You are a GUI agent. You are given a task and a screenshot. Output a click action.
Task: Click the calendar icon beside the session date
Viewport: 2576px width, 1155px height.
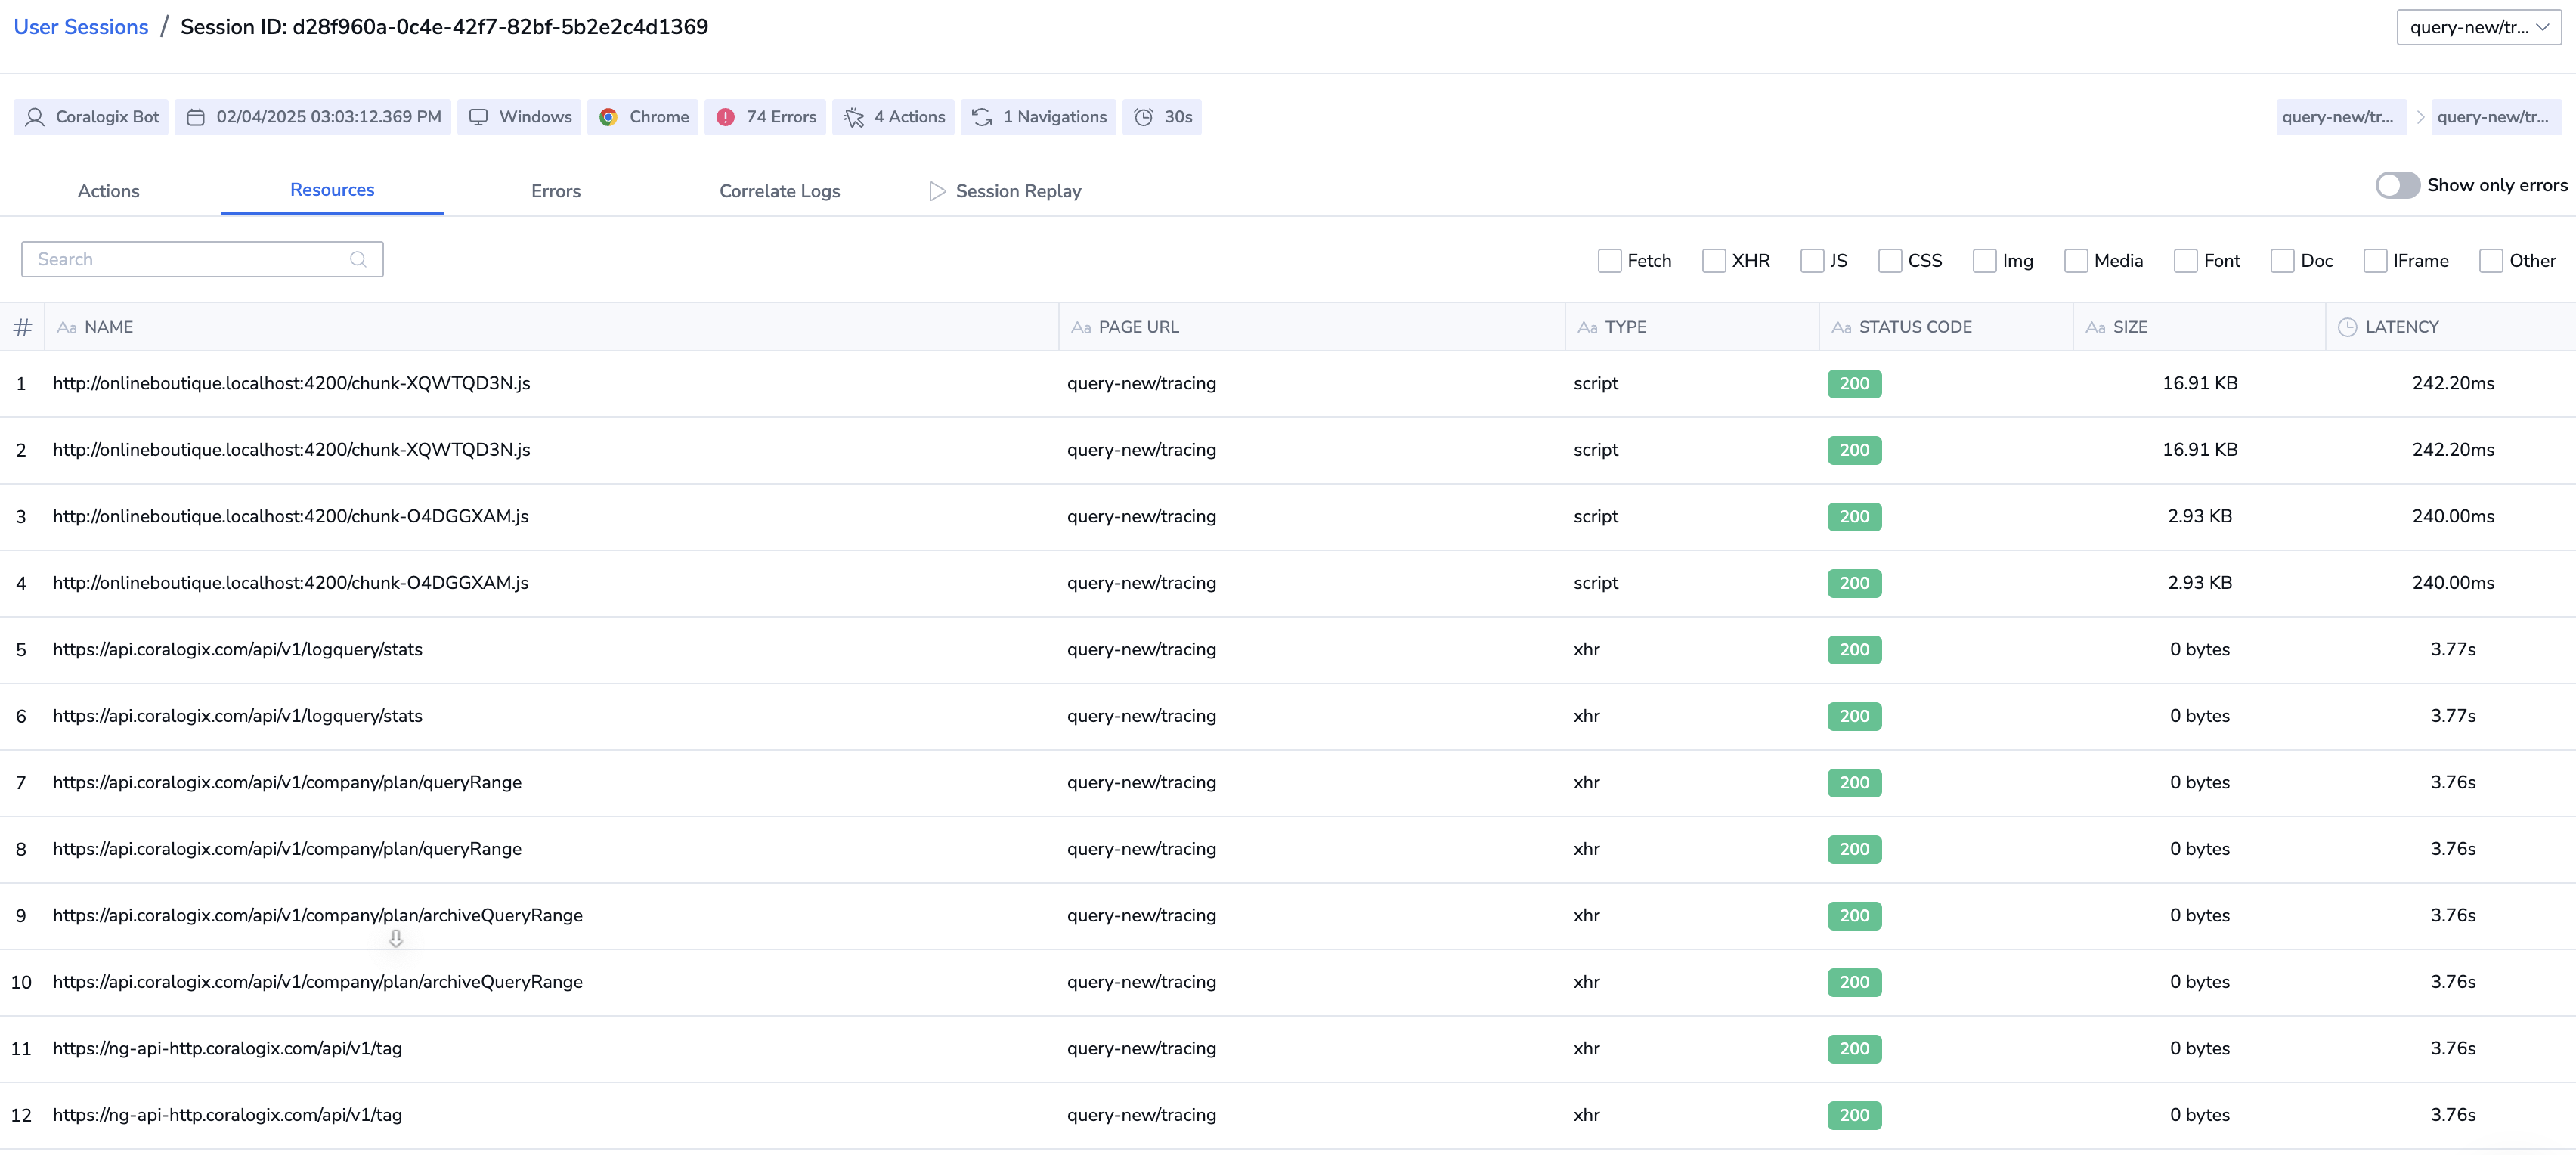(x=196, y=117)
